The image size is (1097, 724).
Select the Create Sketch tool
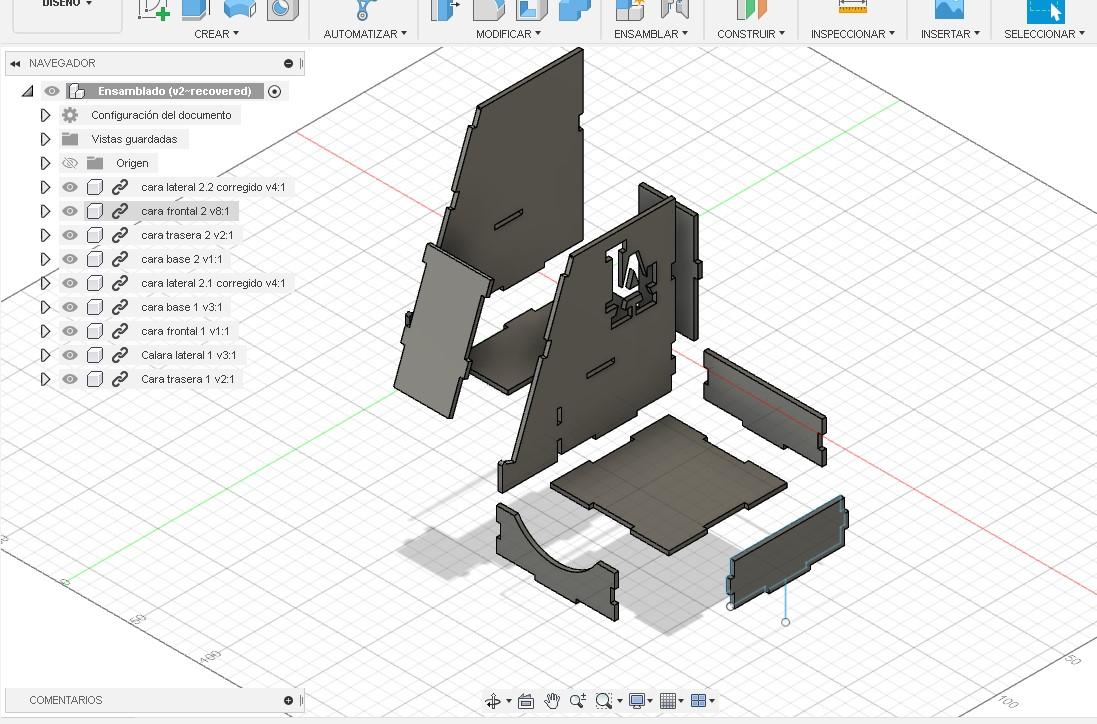click(x=153, y=9)
